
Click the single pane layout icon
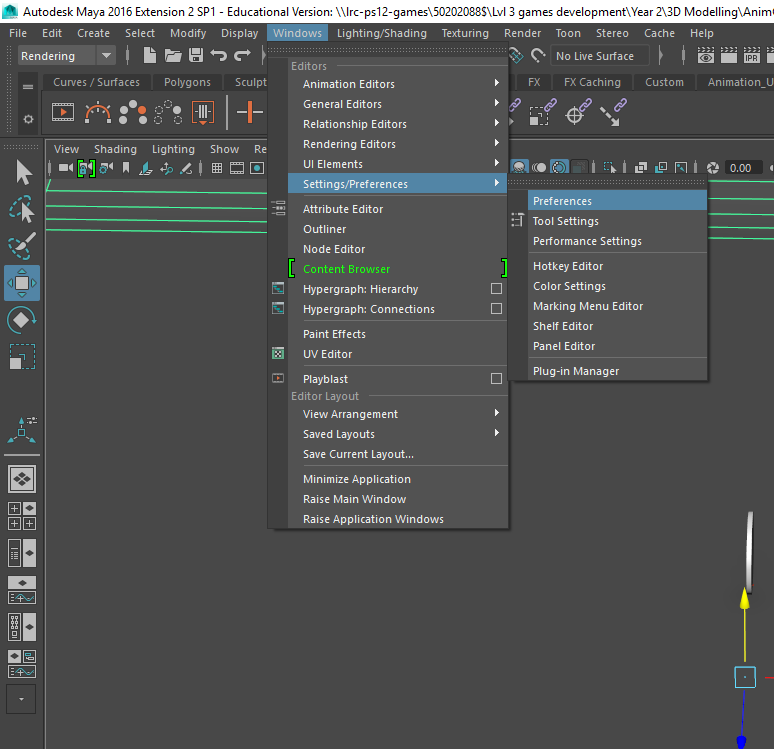pos(22,479)
